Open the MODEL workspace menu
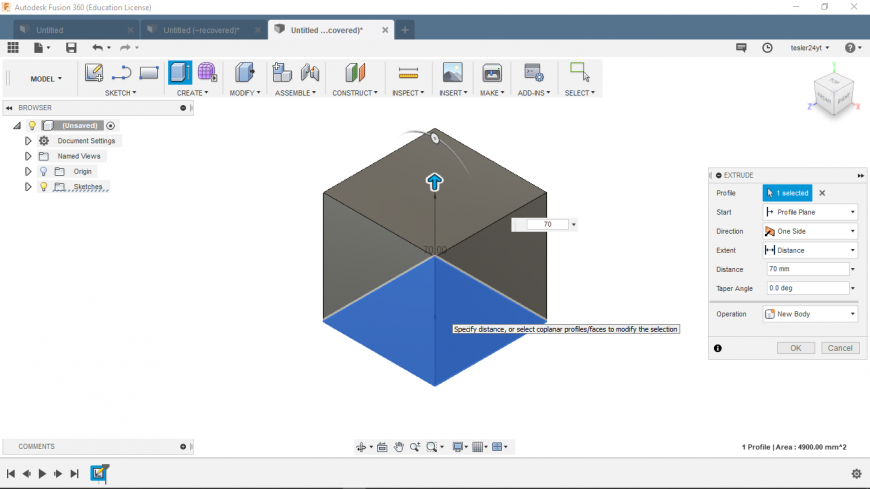The image size is (870, 489). 45,78
